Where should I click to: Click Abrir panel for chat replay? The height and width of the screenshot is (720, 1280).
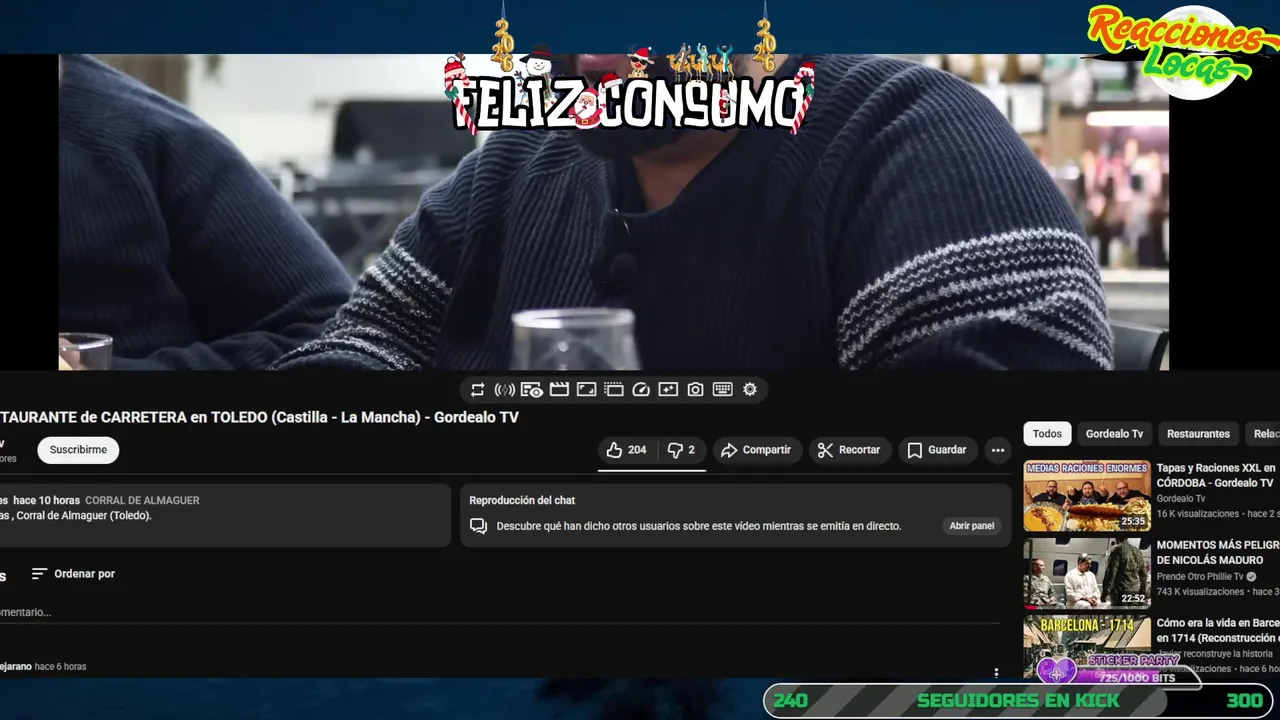pyautogui.click(x=972, y=526)
